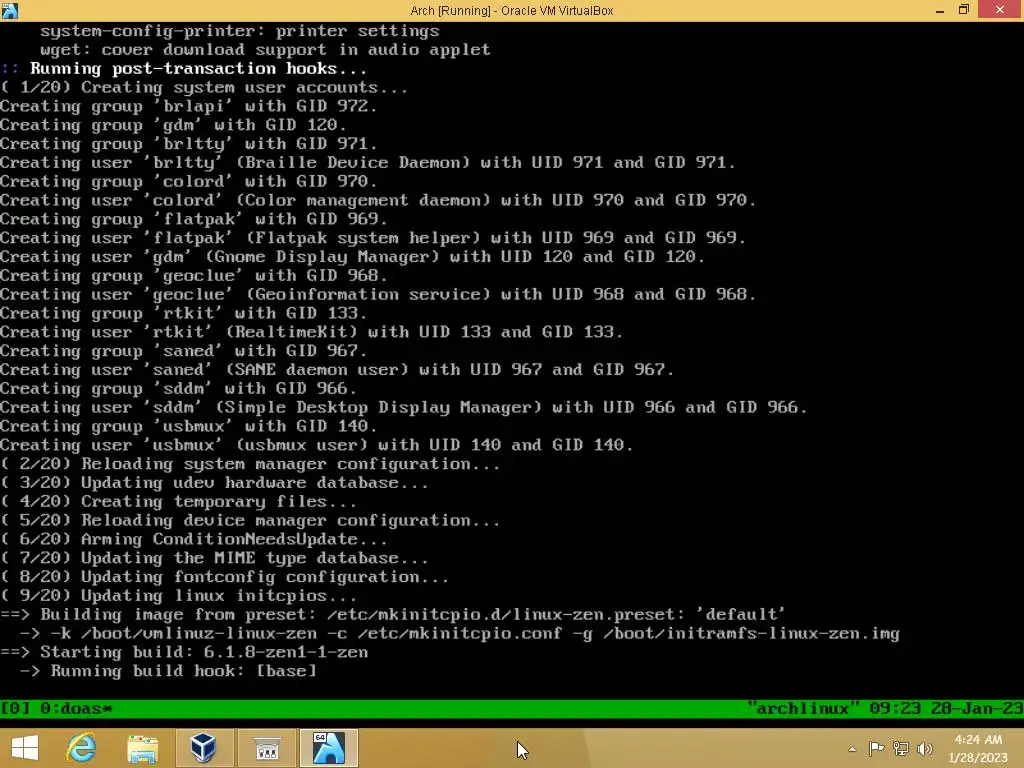
Task: Launch Internet Explorer from the taskbar
Action: tap(82, 748)
